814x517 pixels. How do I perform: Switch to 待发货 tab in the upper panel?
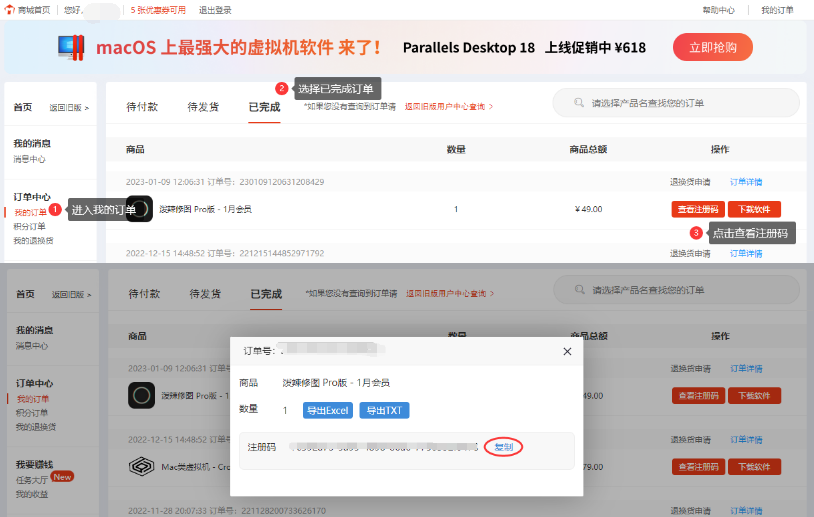tap(203, 107)
